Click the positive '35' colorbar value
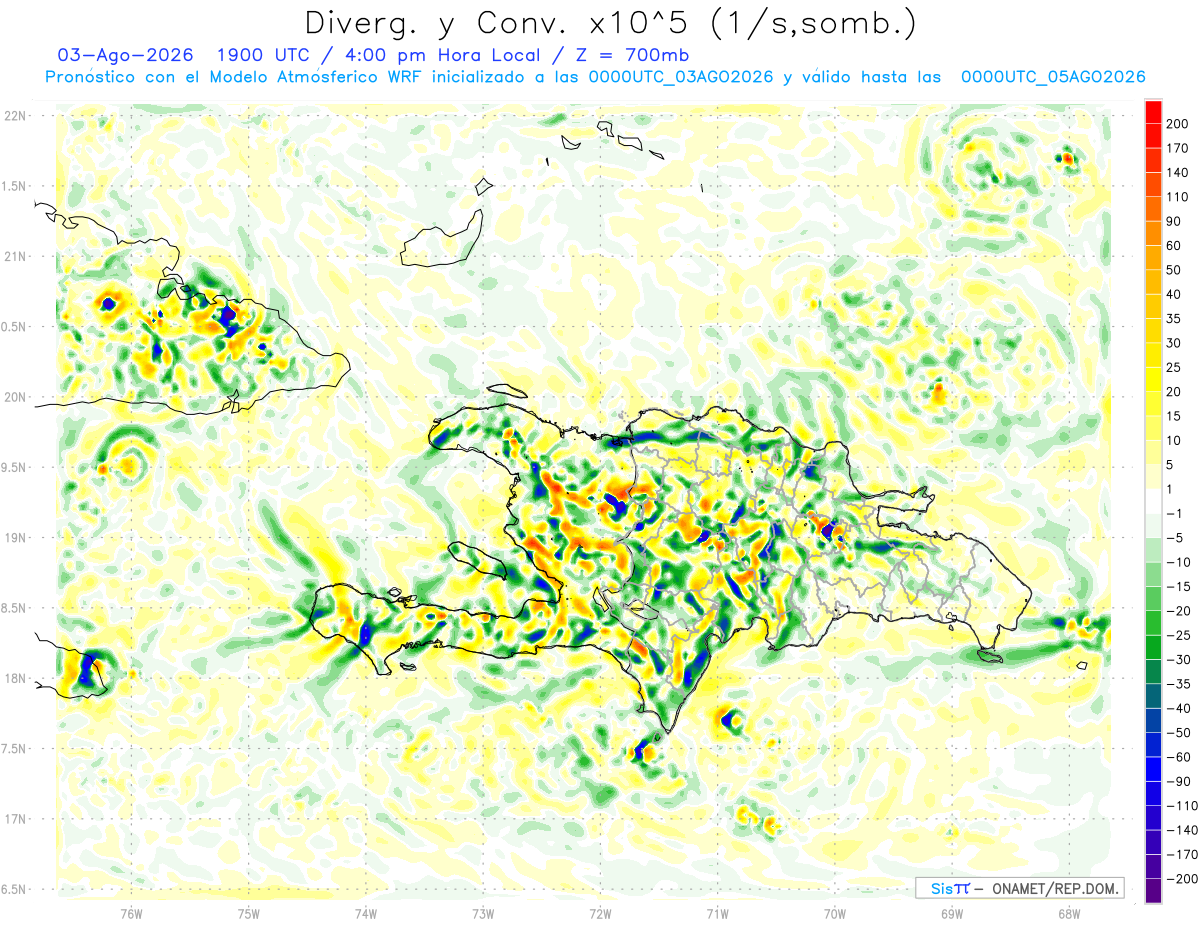This screenshot has height=927, width=1200. [x=1175, y=319]
